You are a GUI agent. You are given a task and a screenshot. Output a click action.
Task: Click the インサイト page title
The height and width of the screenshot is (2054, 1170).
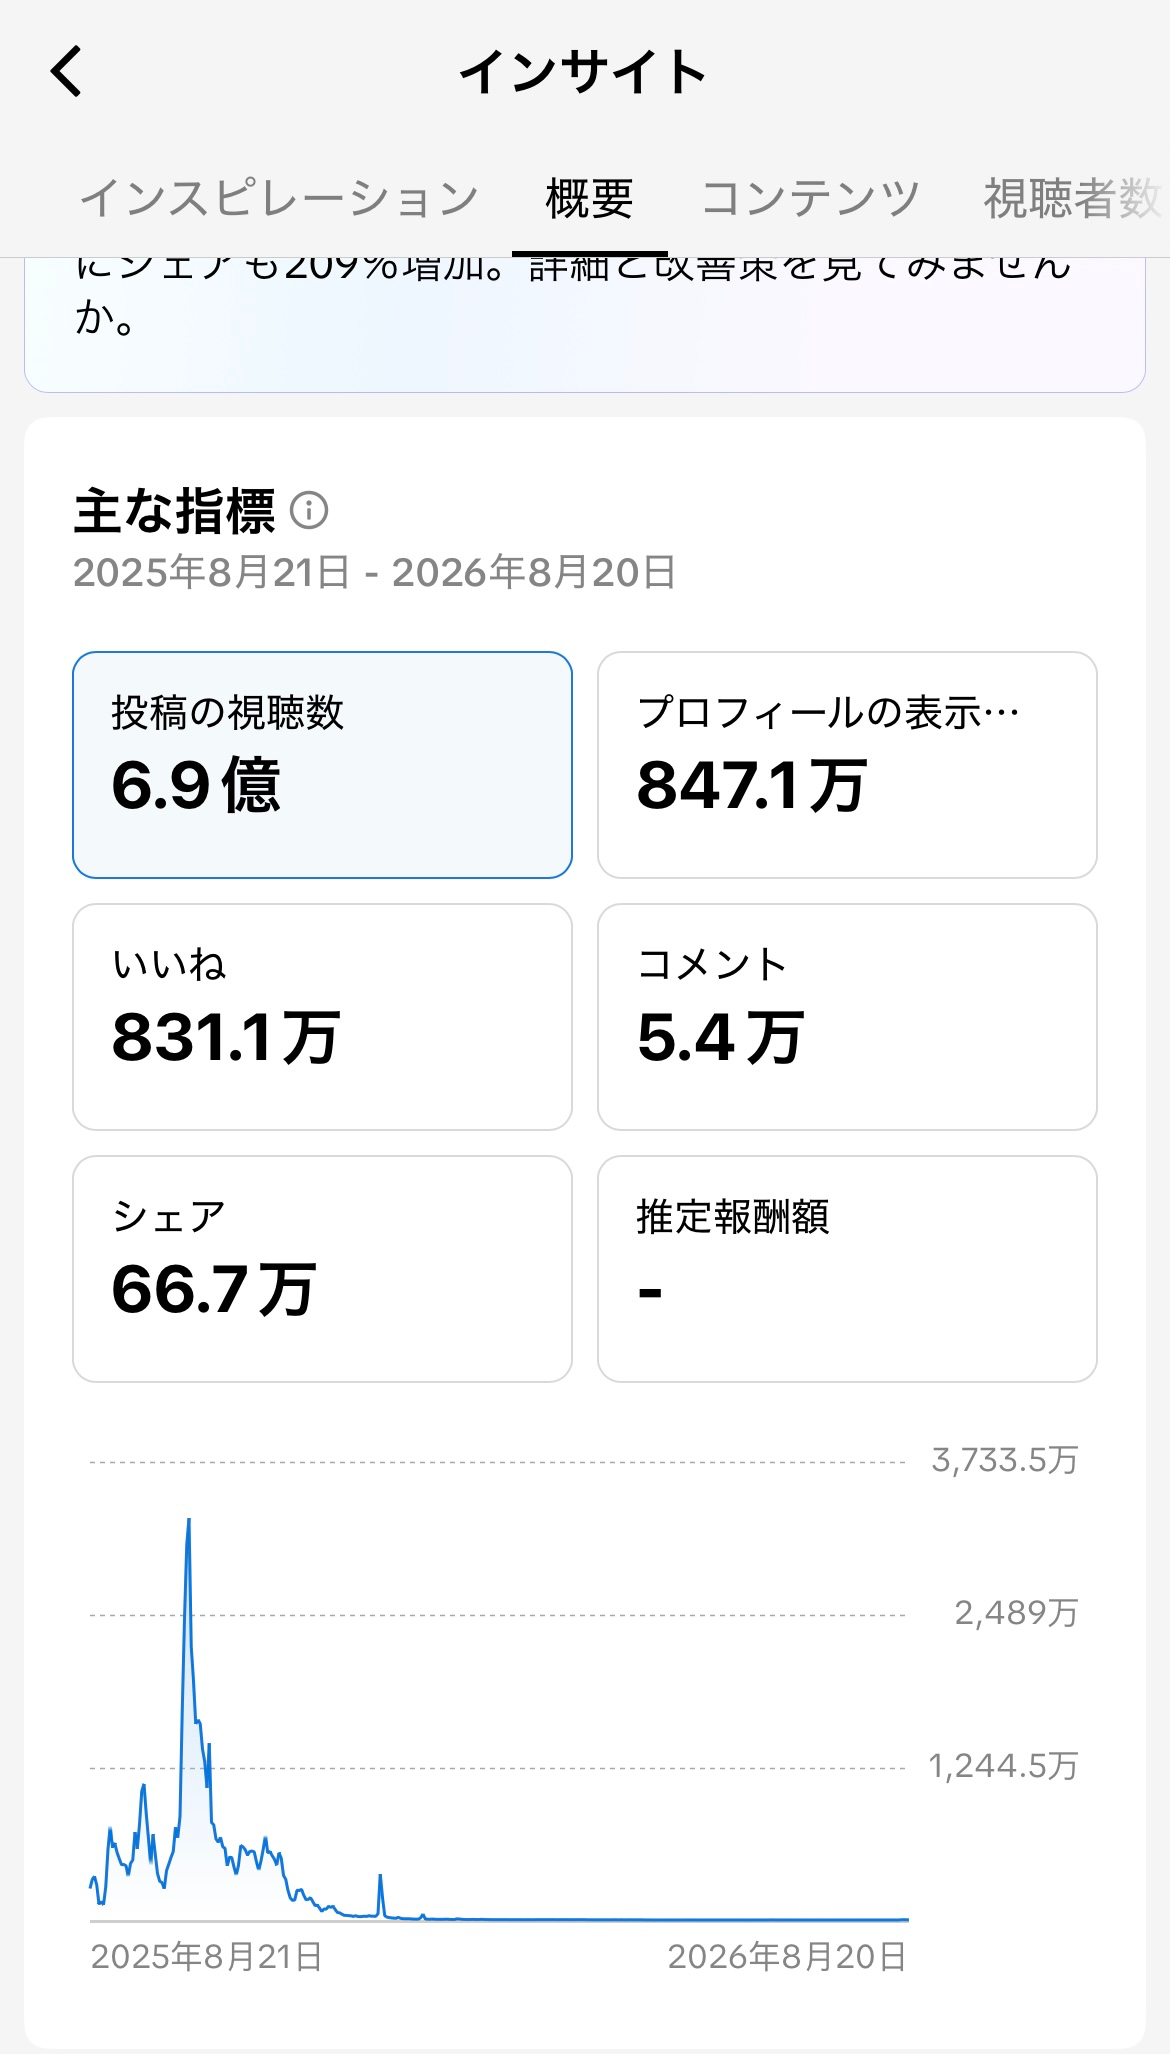pyautogui.click(x=584, y=72)
